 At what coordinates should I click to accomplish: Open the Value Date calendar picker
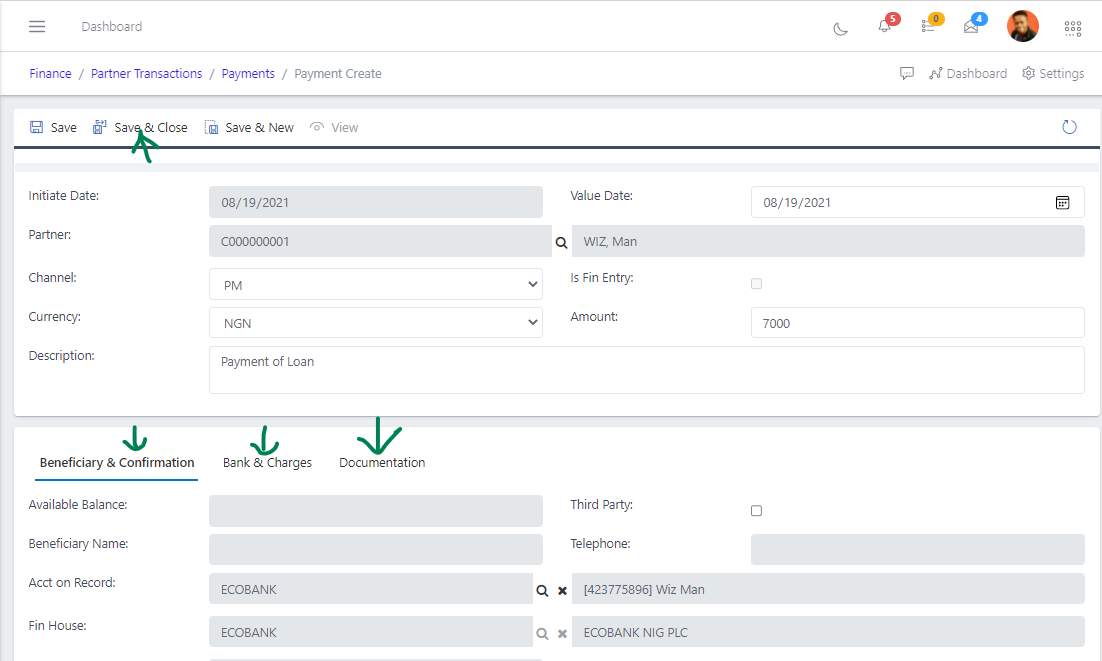[1062, 201]
